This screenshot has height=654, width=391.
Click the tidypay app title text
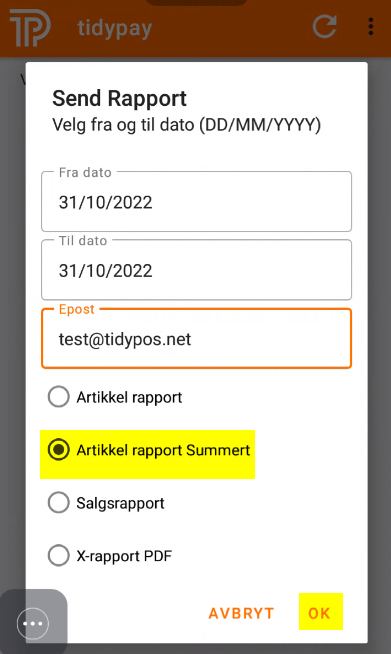115,29
